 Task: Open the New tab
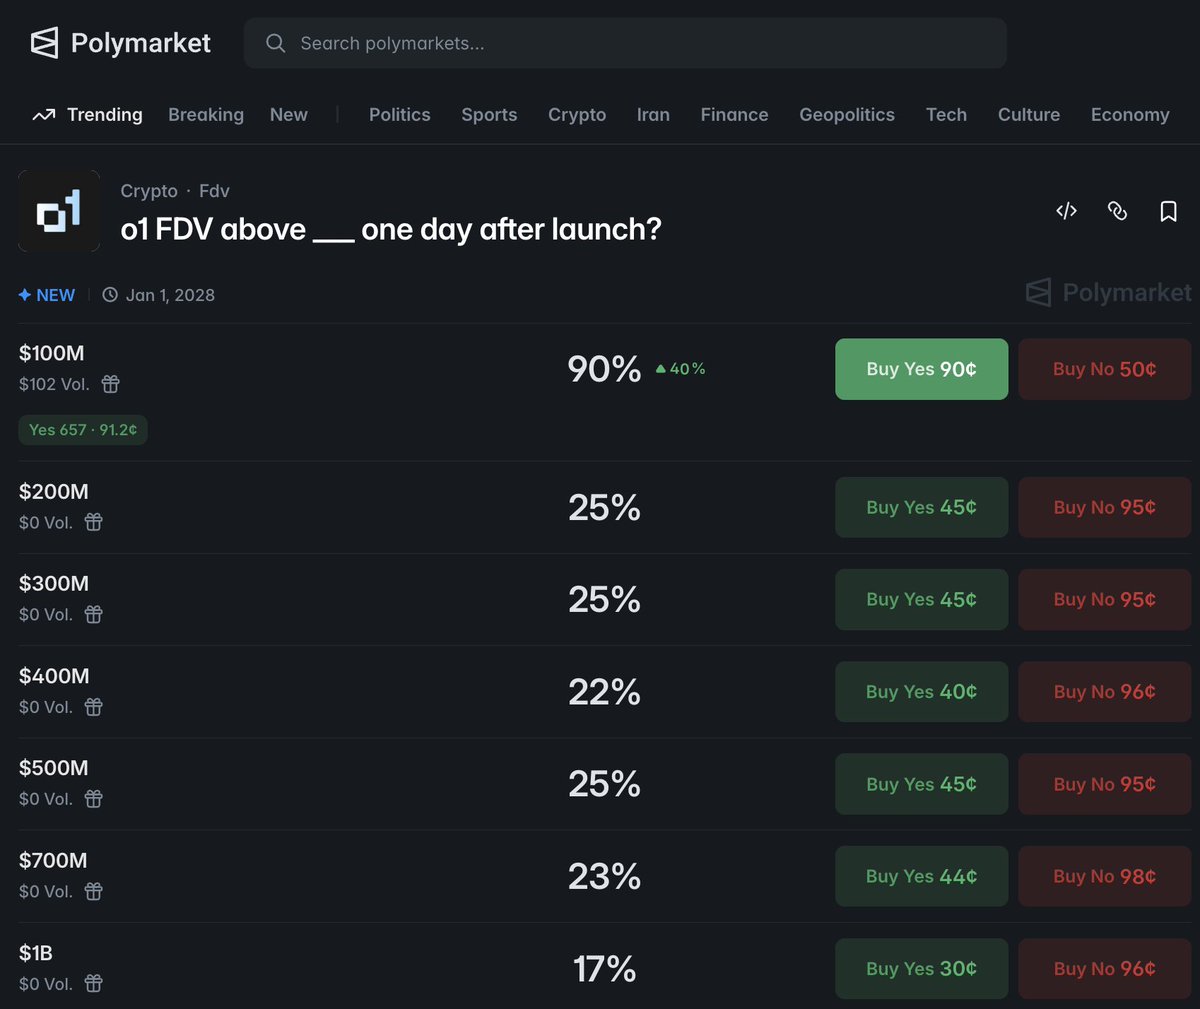[289, 115]
